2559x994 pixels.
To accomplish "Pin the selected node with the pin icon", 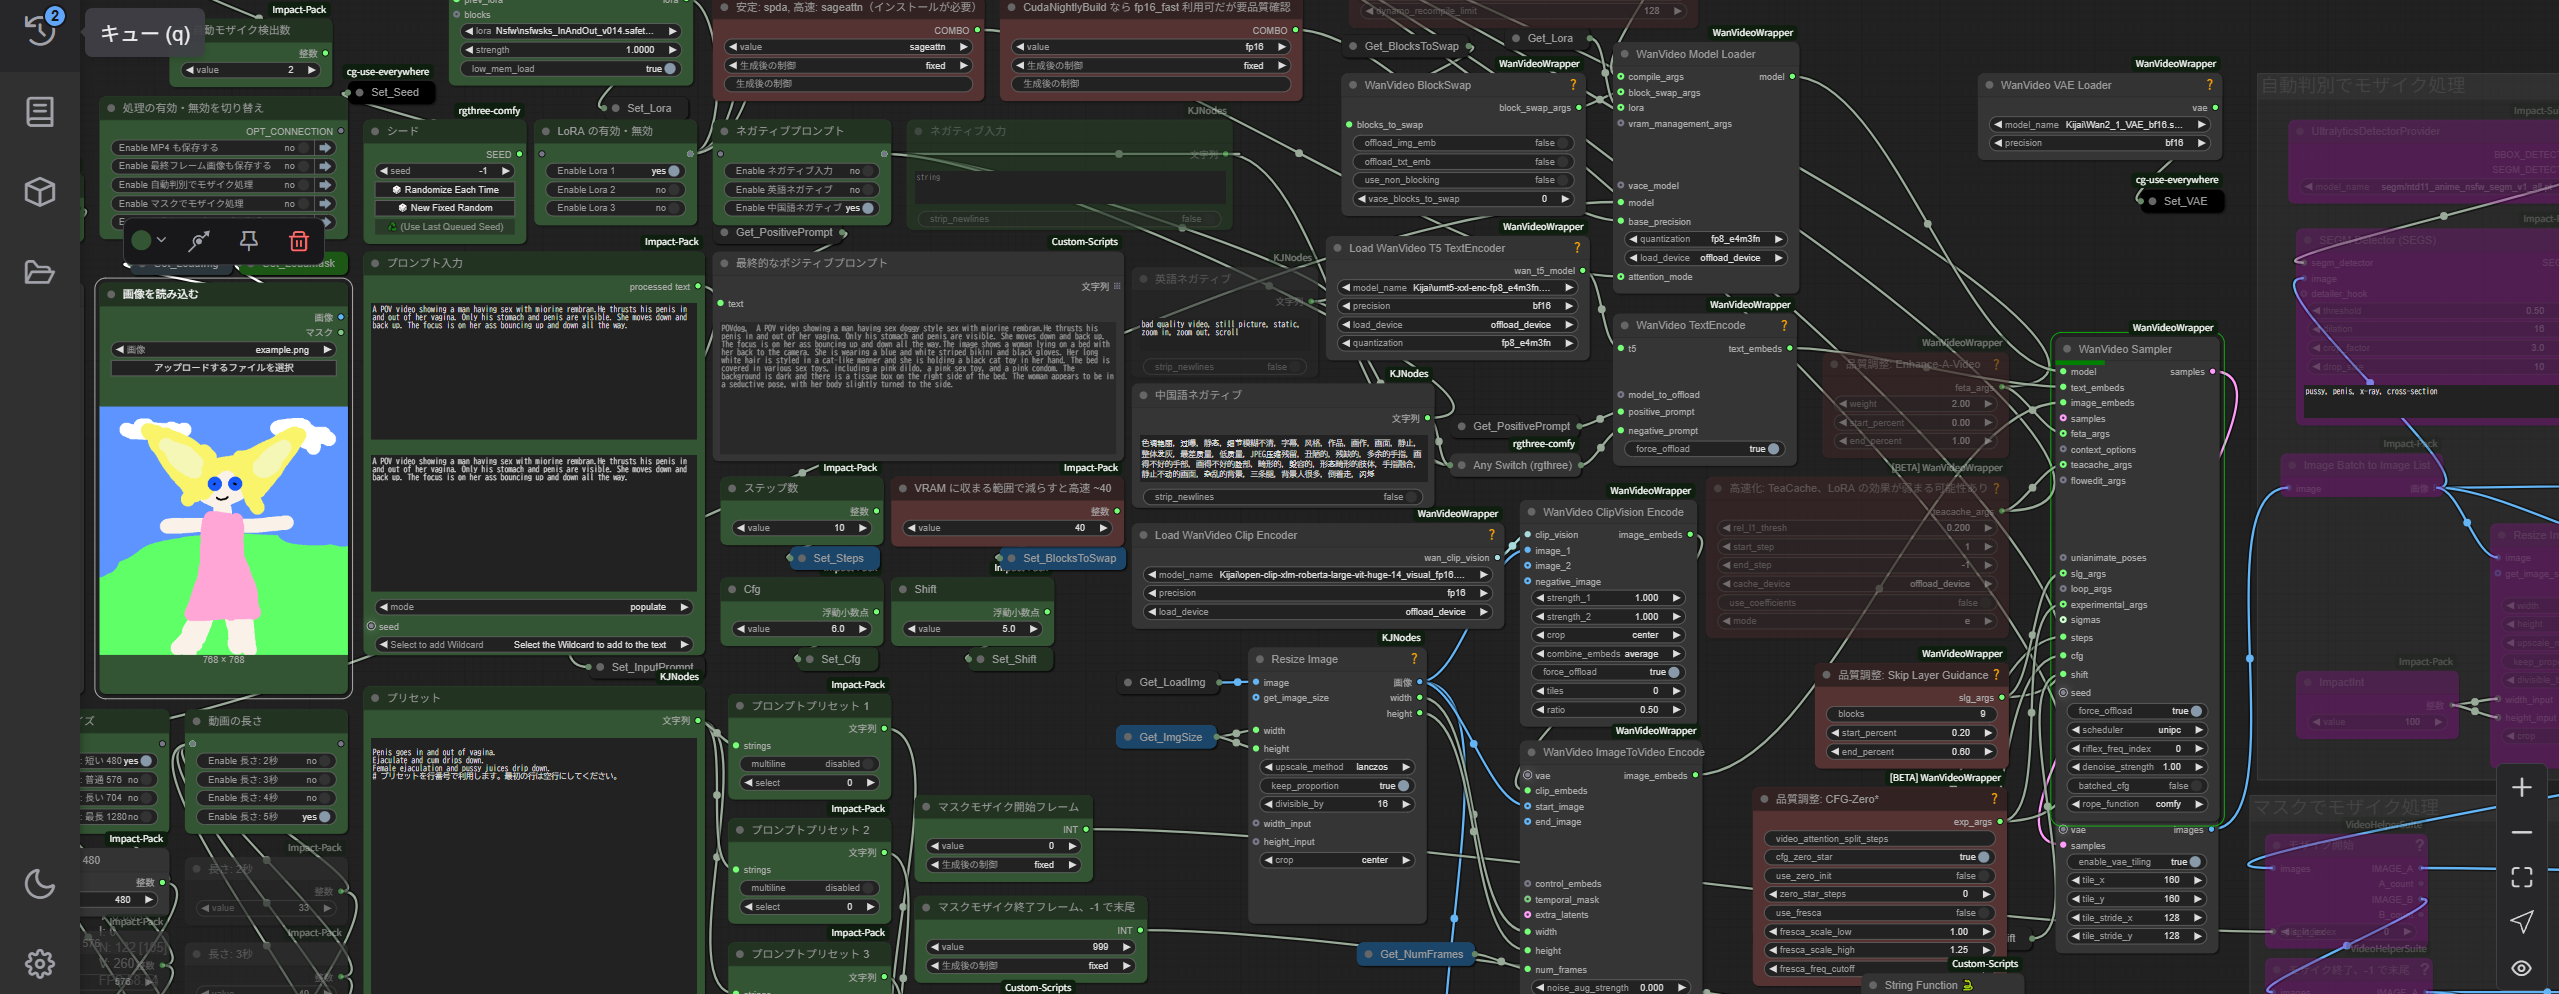I will coord(249,240).
